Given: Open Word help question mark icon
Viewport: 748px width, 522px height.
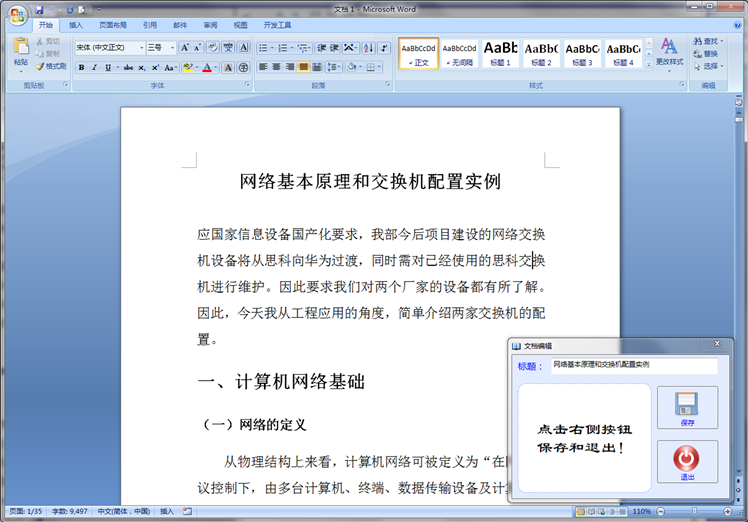Looking at the screenshot, I should coord(736,25).
